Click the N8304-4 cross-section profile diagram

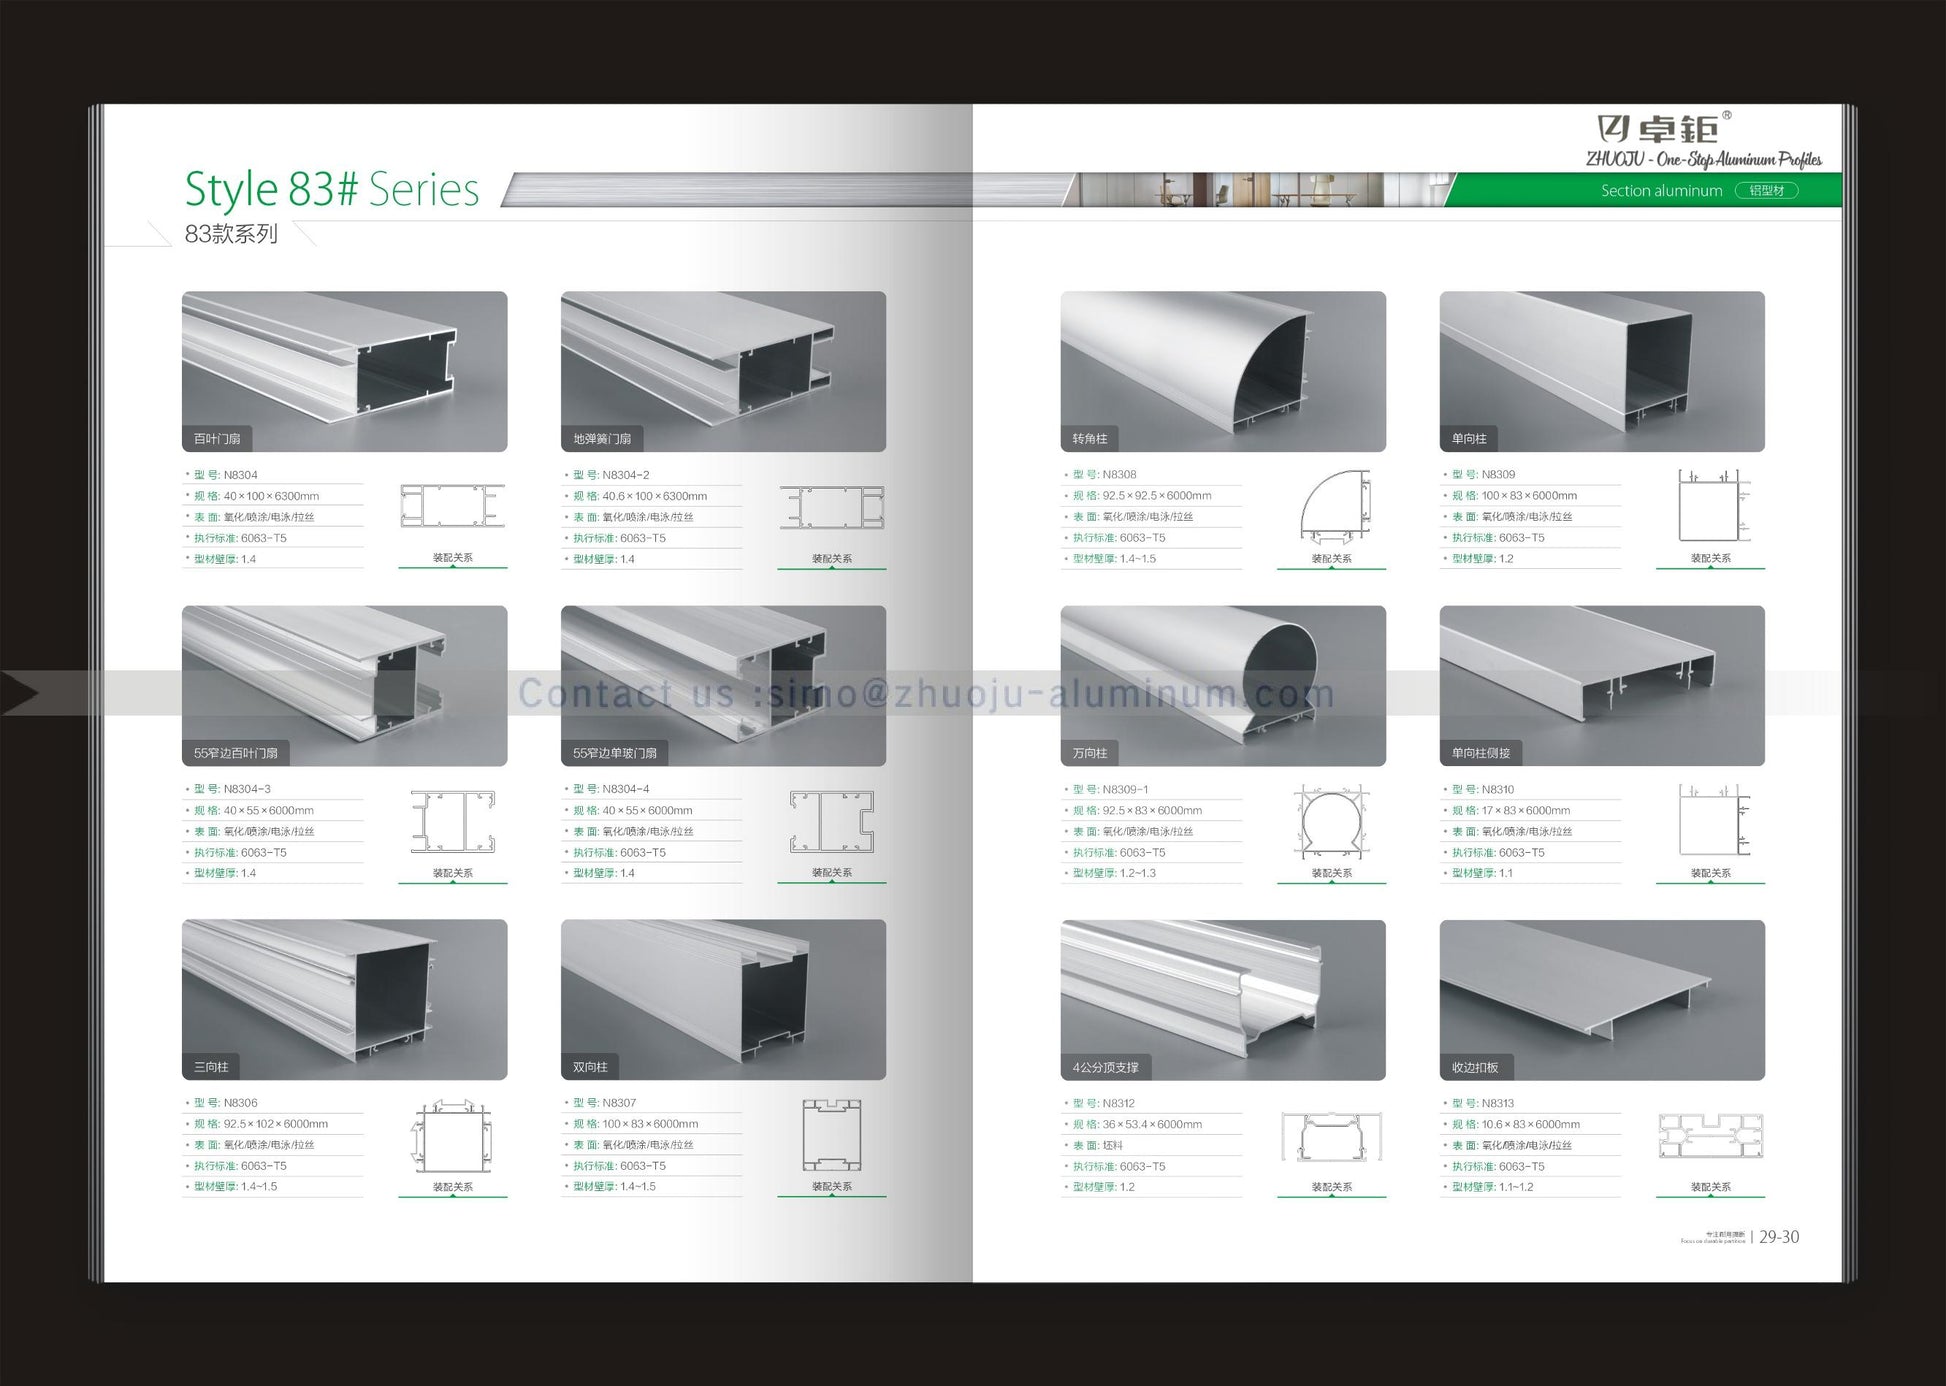click(831, 822)
